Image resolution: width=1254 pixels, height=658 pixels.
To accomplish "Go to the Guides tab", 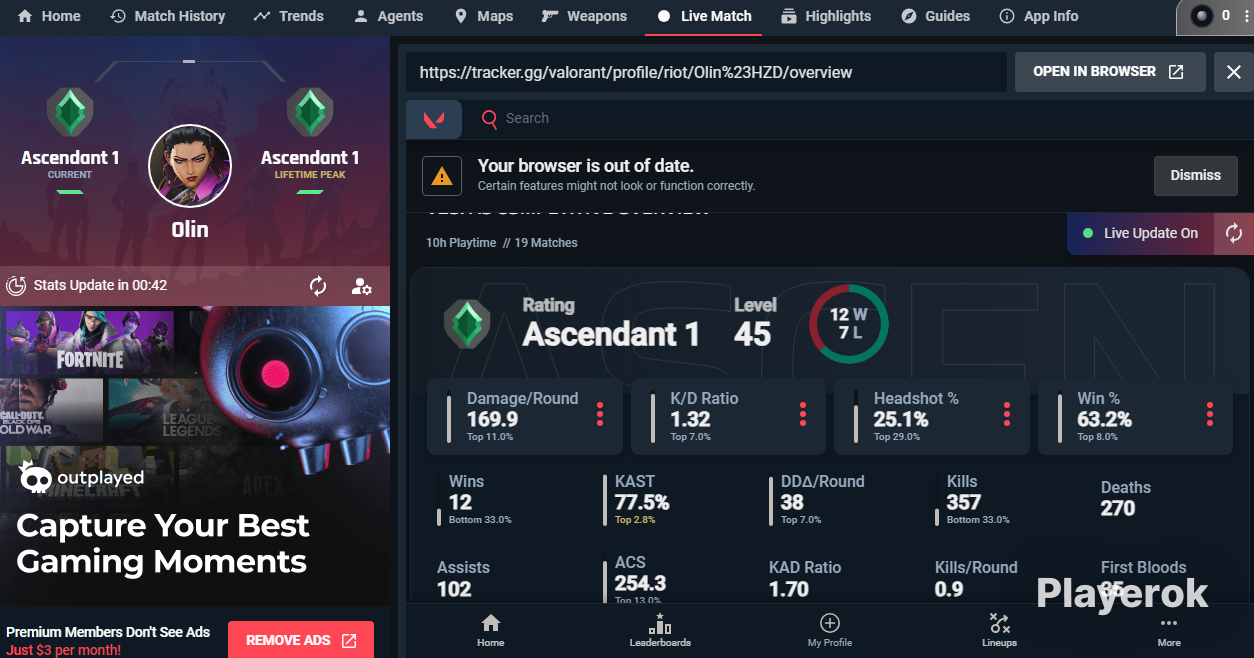I will click(935, 16).
